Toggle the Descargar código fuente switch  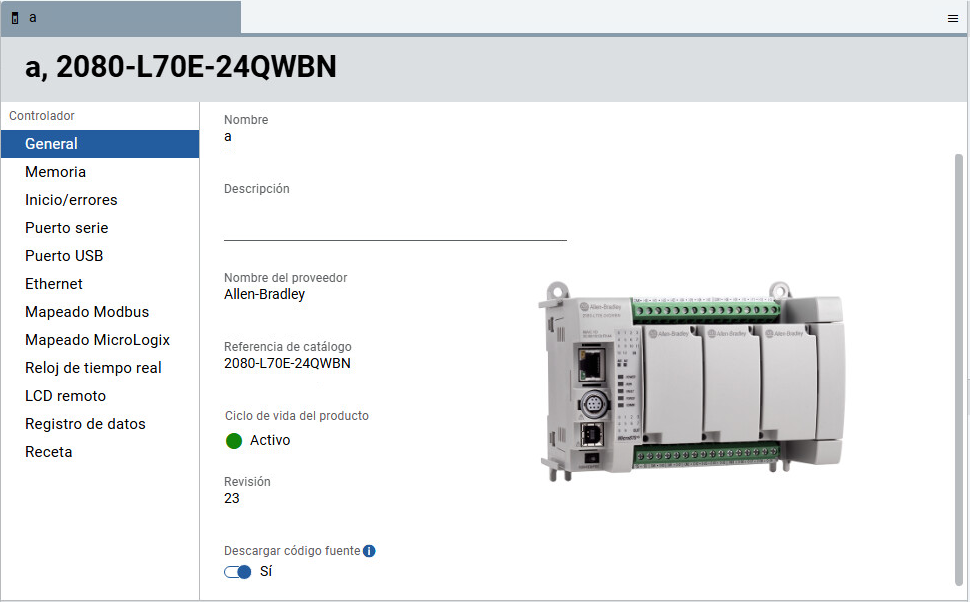click(238, 572)
